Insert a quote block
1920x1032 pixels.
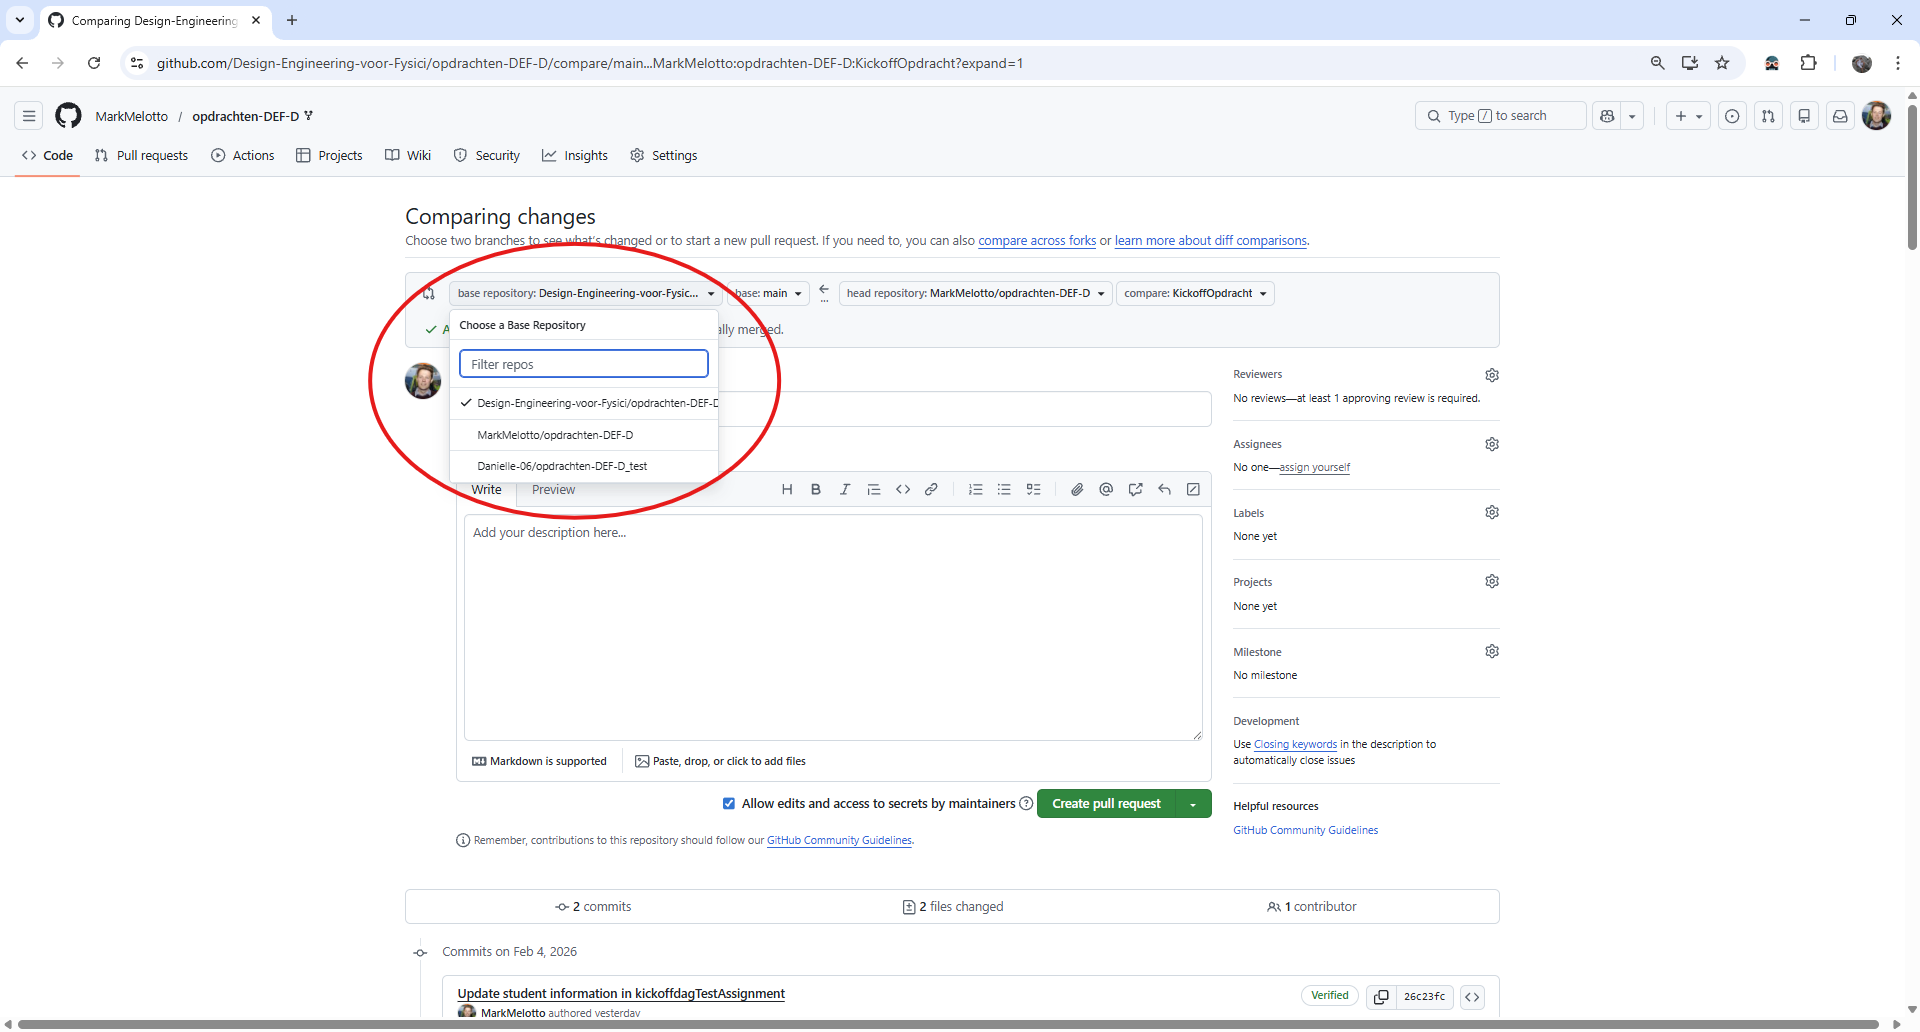pyautogui.click(x=874, y=490)
